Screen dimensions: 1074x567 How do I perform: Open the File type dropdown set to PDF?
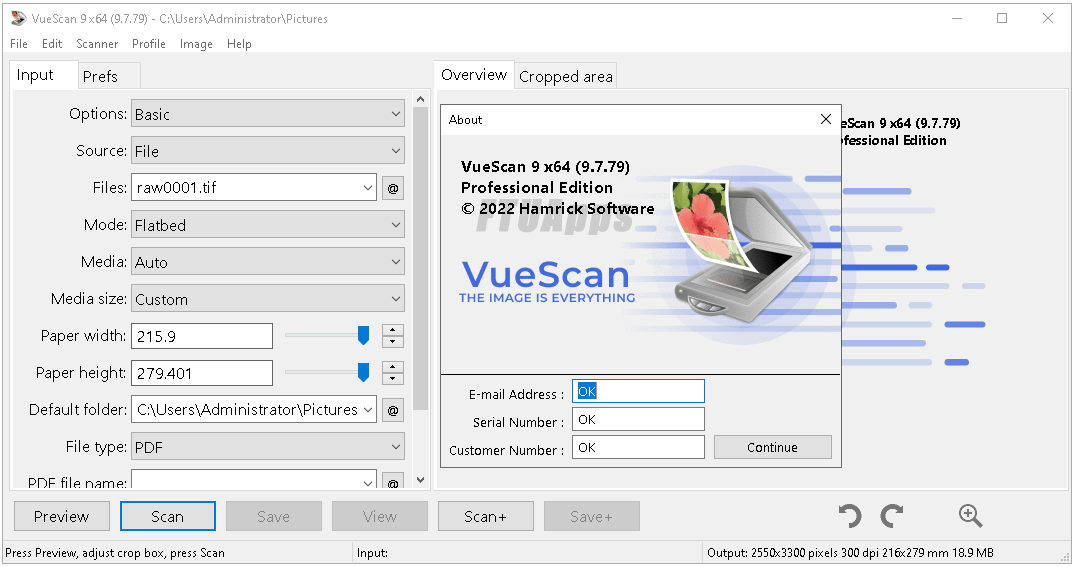(x=268, y=446)
